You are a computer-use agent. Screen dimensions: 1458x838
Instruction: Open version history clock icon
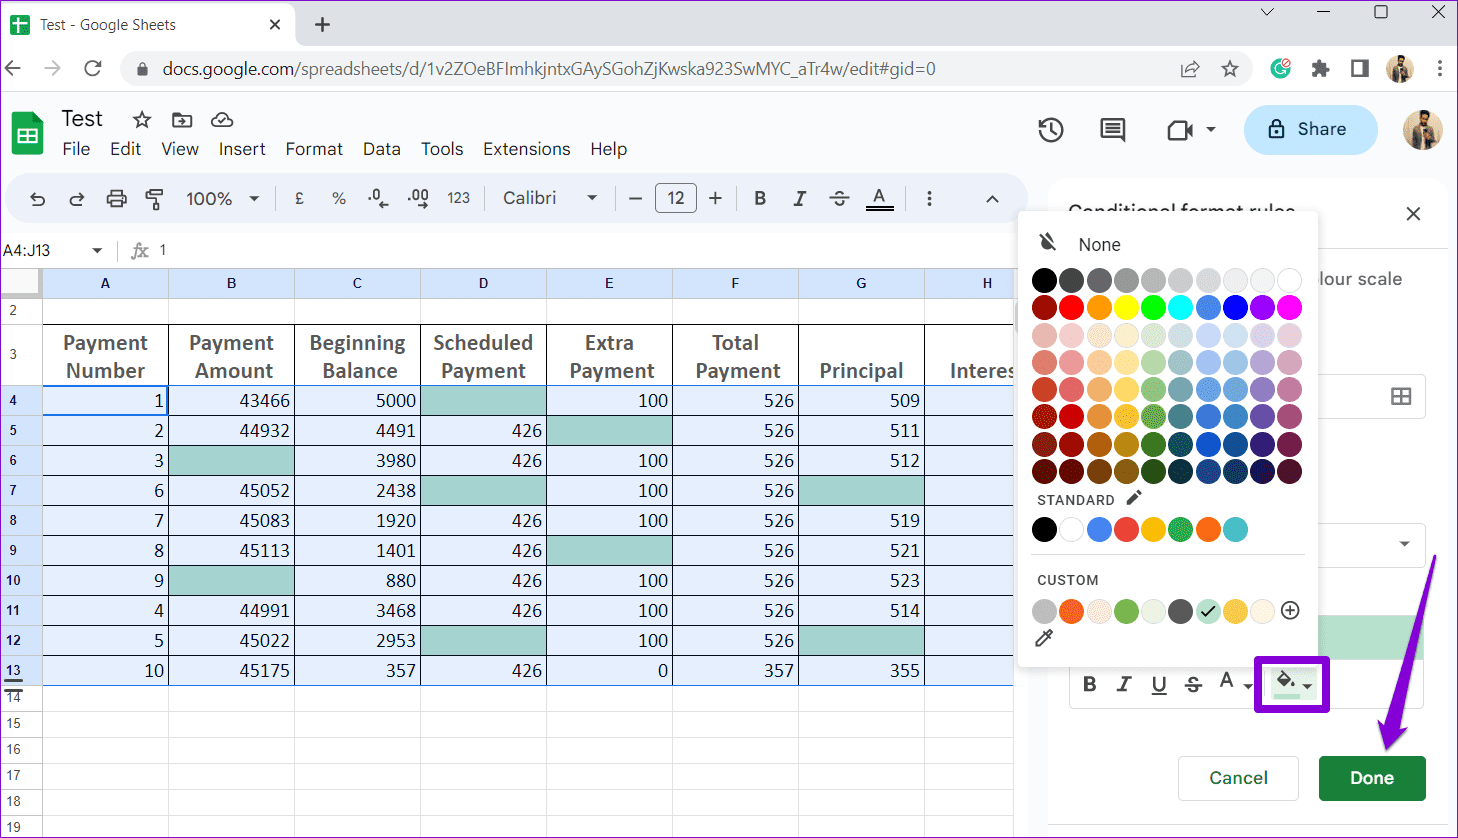[1050, 129]
